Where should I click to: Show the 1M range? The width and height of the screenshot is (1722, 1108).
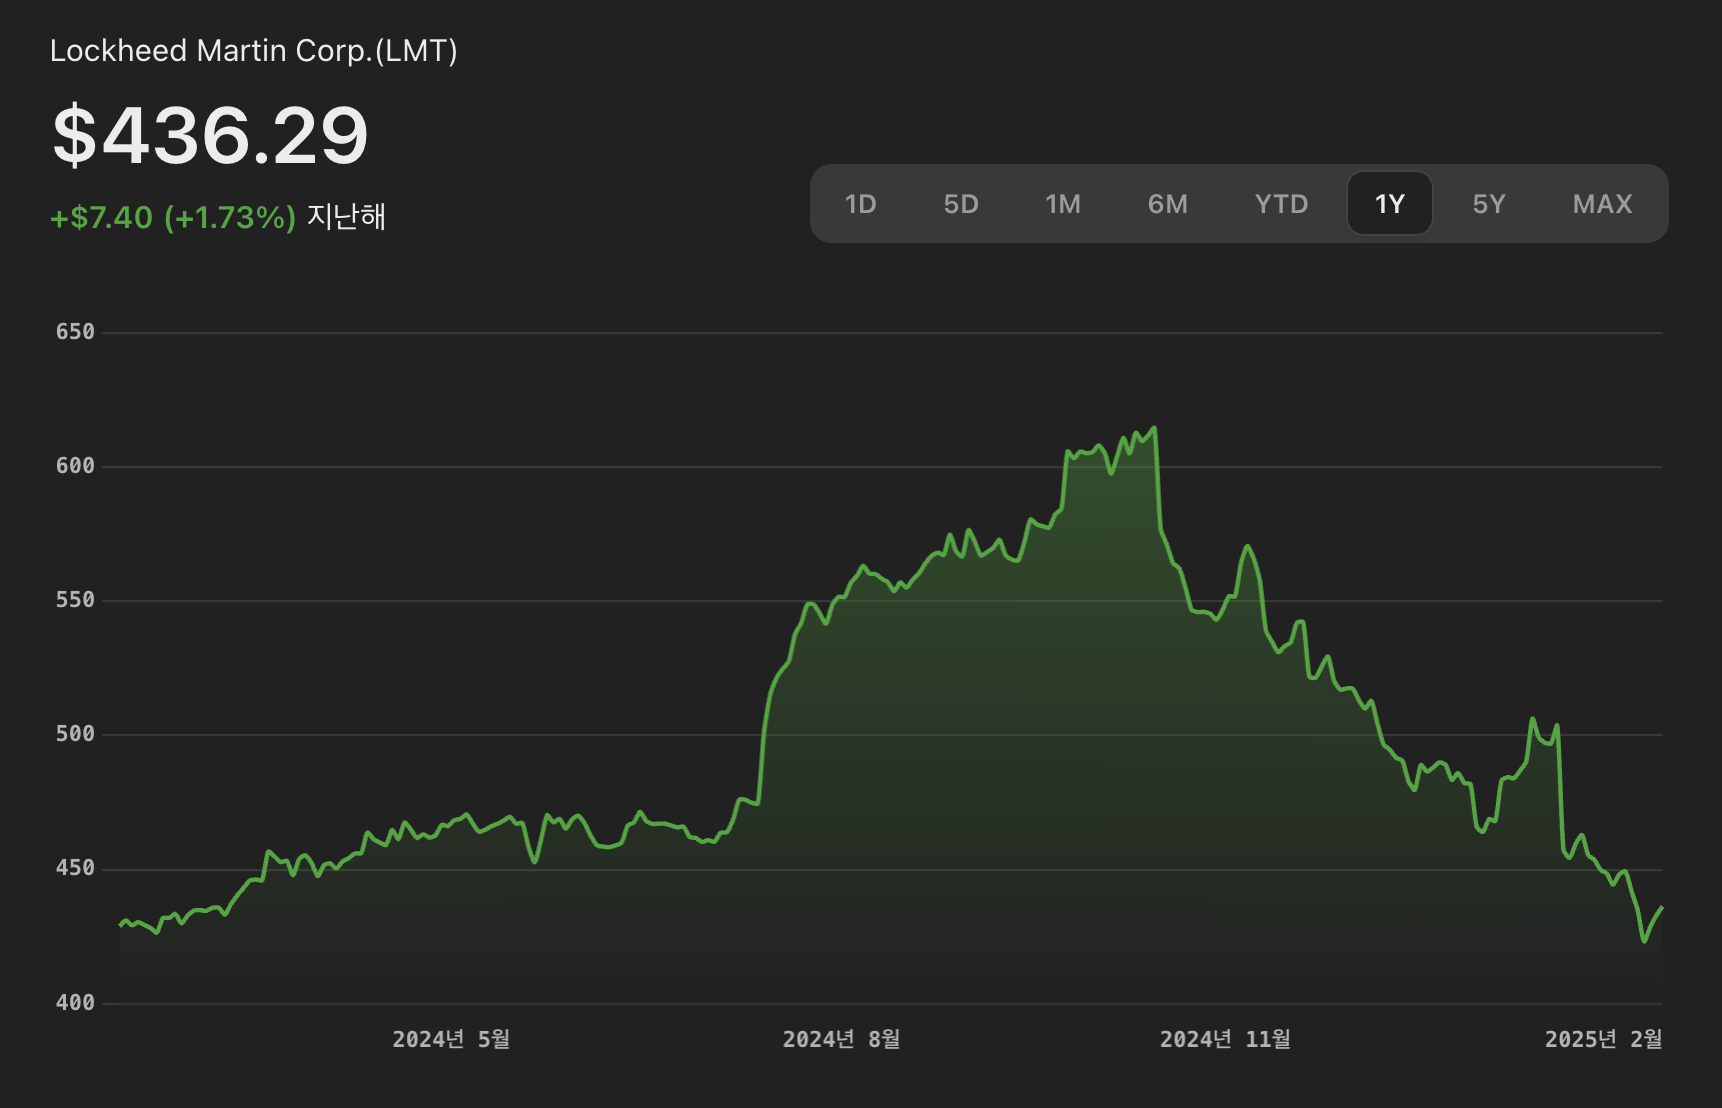pyautogui.click(x=1063, y=204)
